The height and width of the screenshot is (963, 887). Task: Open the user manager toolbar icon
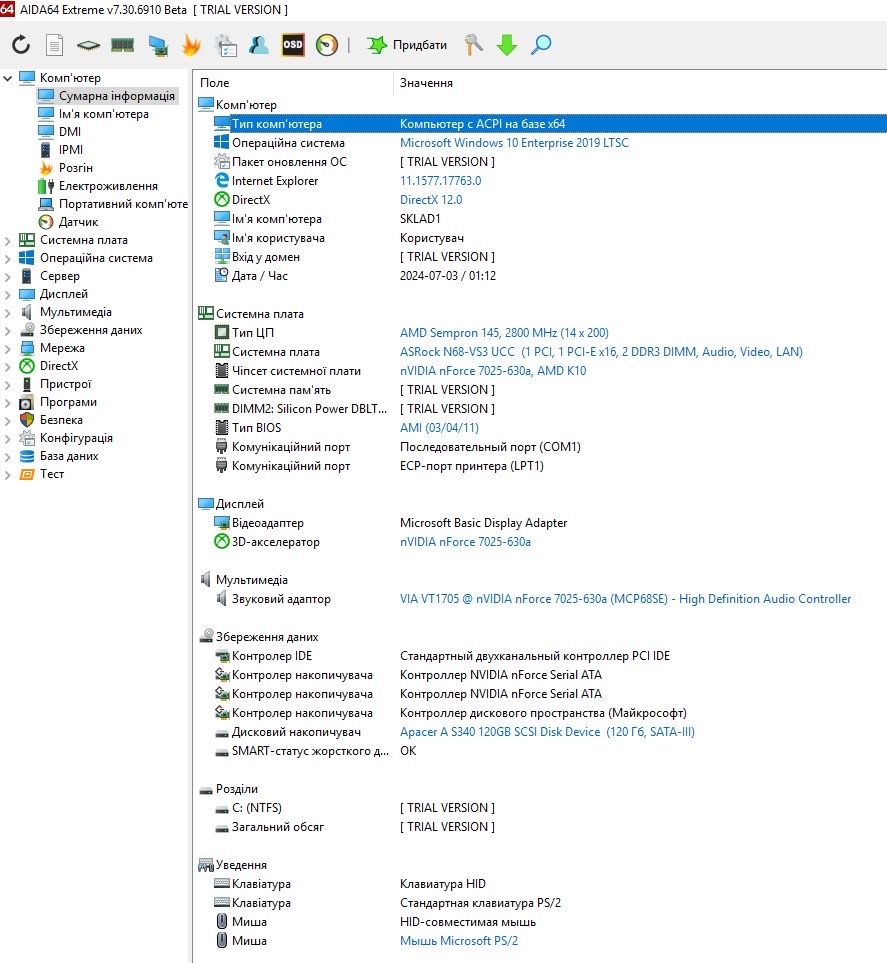(x=259, y=45)
